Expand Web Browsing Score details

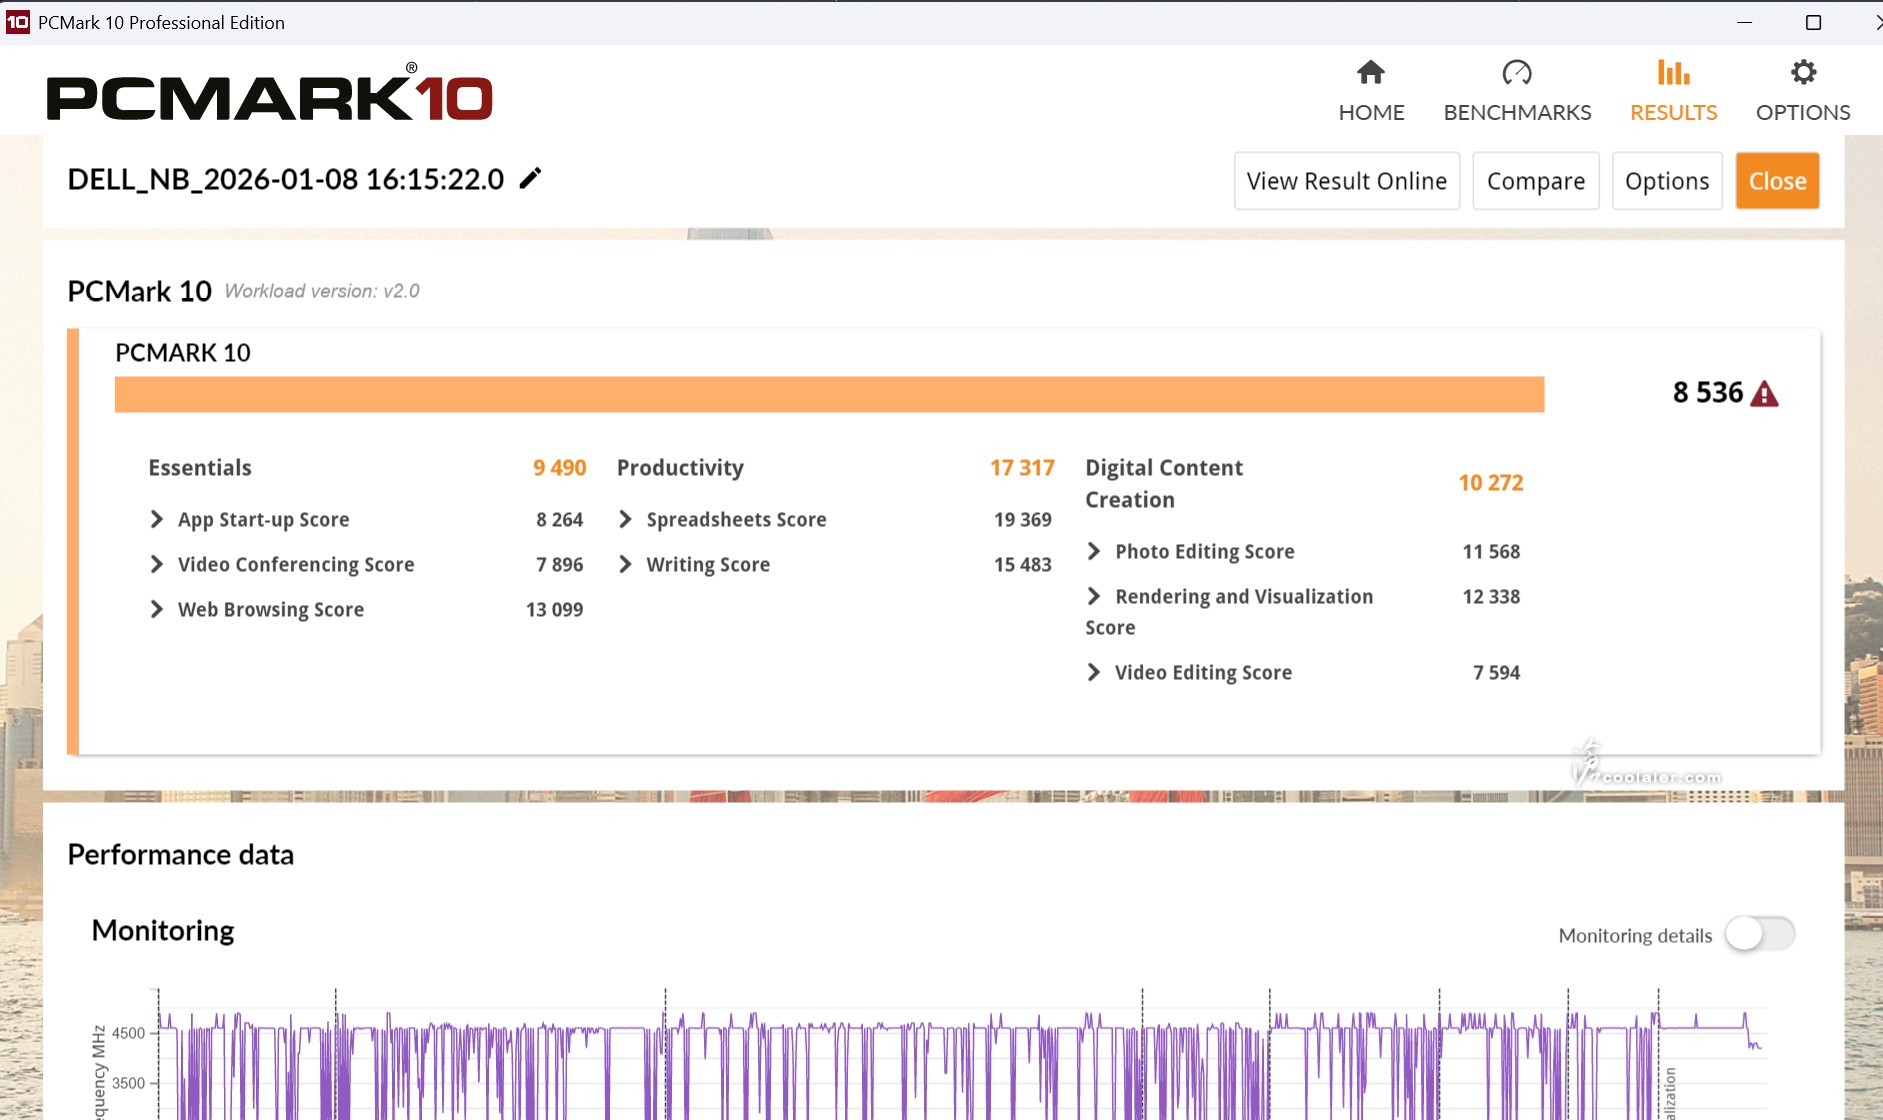[x=156, y=609]
